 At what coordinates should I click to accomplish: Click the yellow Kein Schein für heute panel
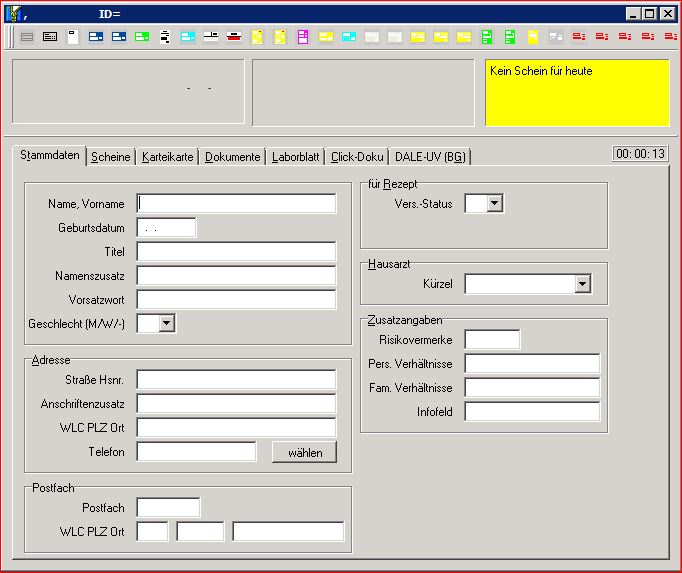[x=577, y=92]
